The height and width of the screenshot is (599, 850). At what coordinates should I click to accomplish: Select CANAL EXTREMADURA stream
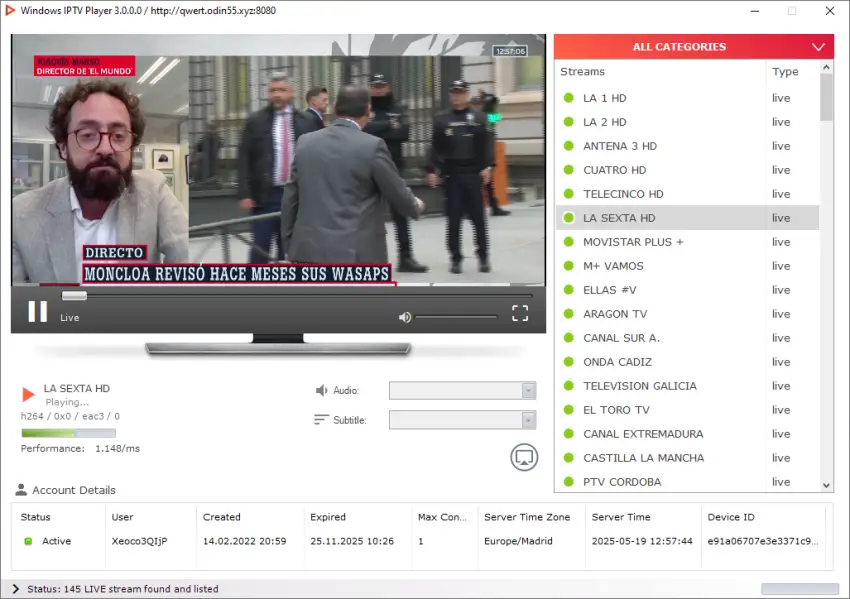[687, 434]
